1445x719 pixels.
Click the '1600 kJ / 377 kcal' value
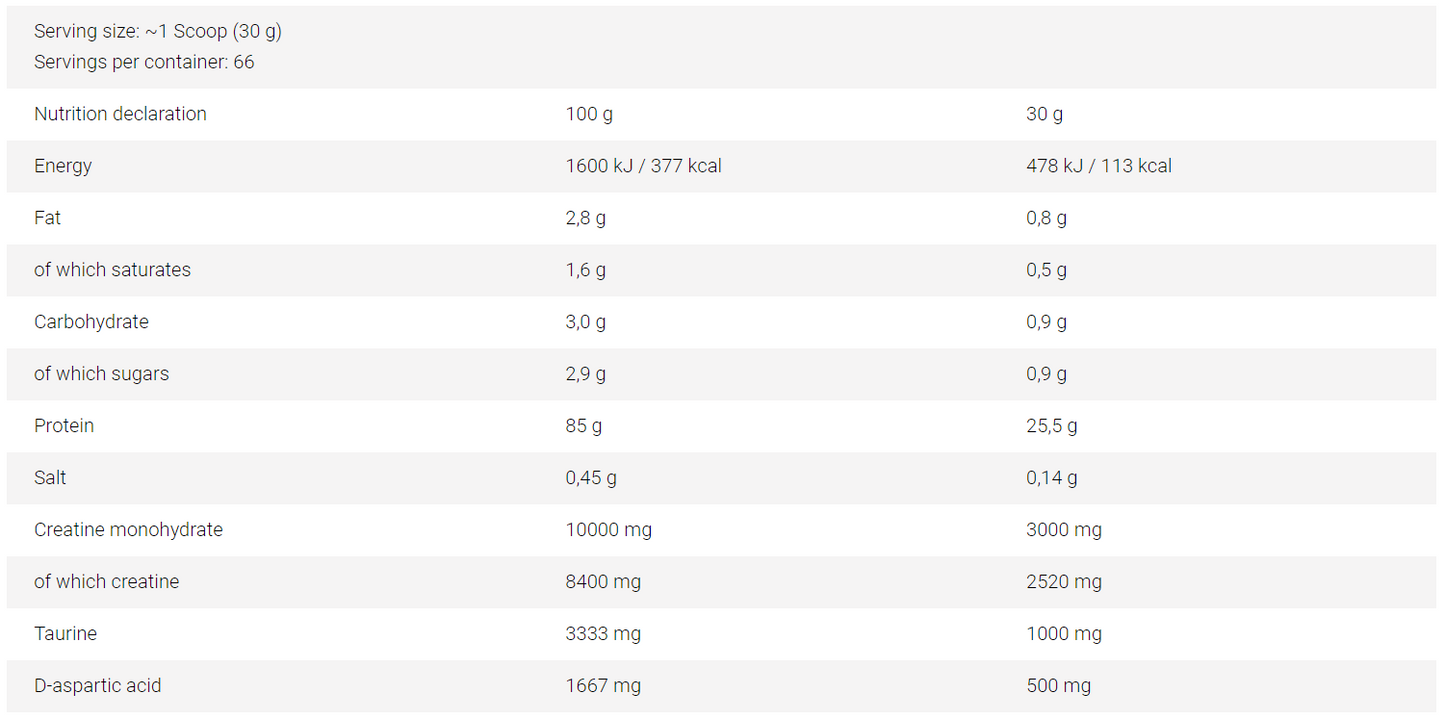[x=643, y=166]
